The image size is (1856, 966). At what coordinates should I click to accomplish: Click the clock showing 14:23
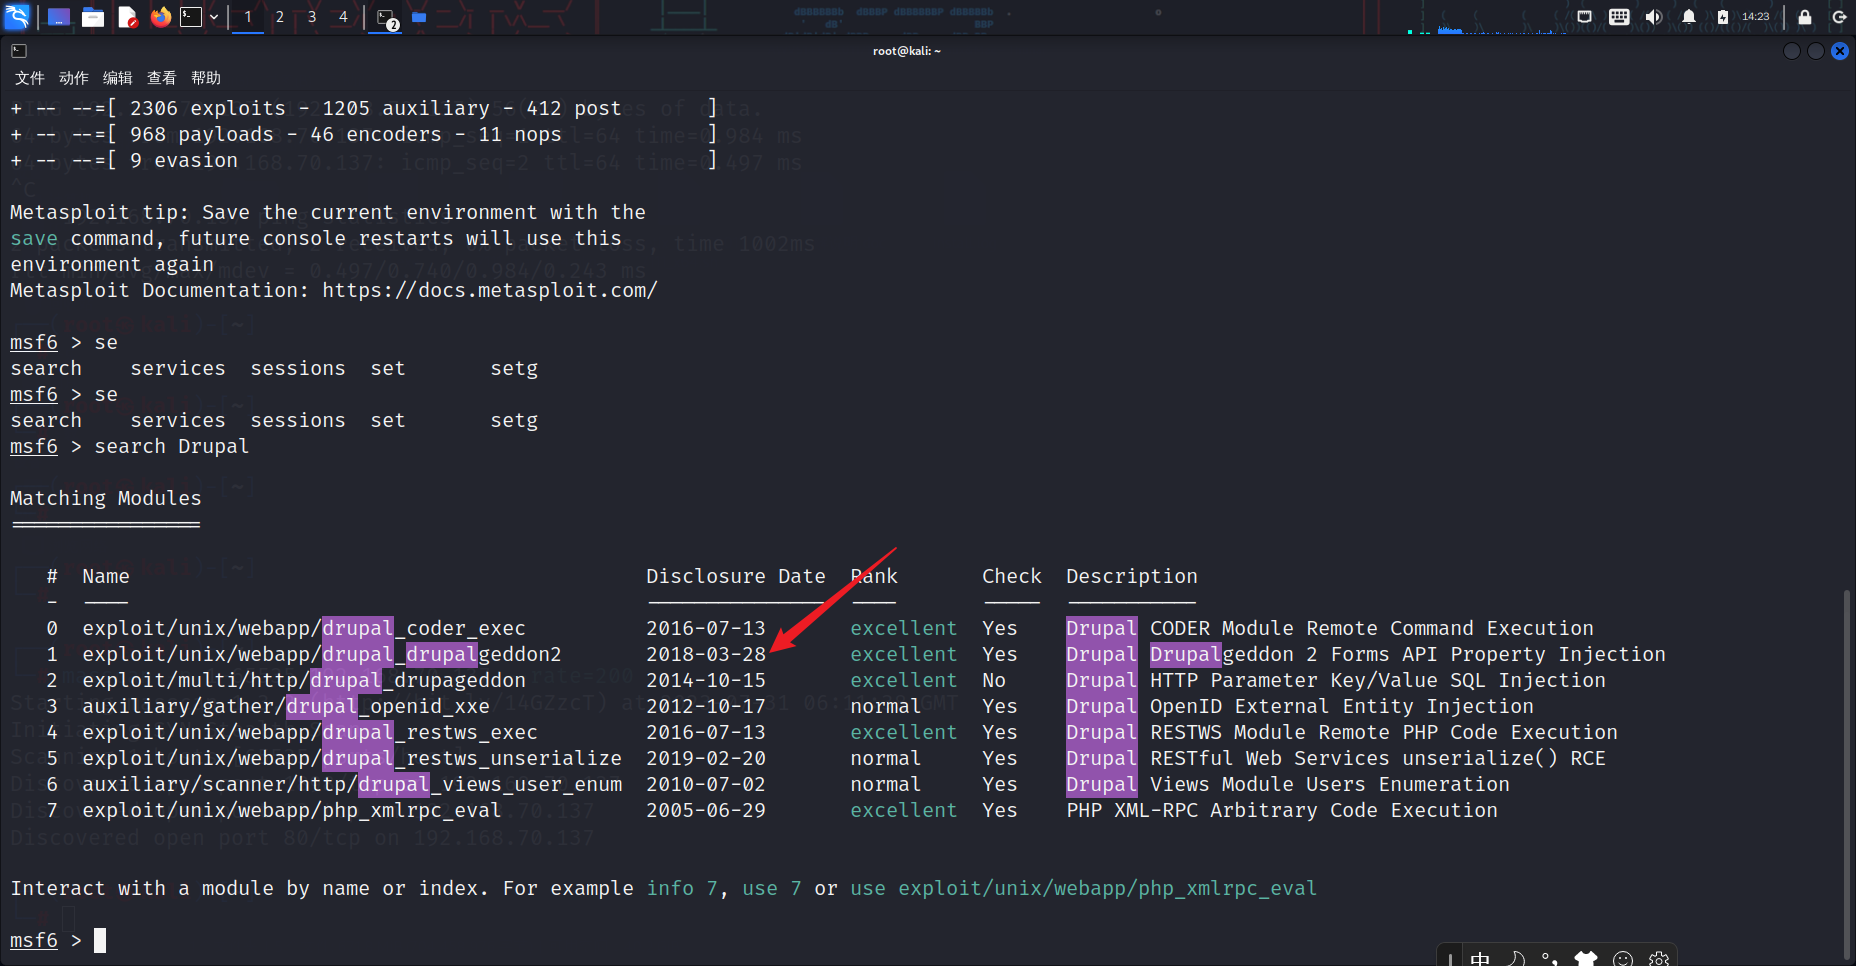point(1756,17)
